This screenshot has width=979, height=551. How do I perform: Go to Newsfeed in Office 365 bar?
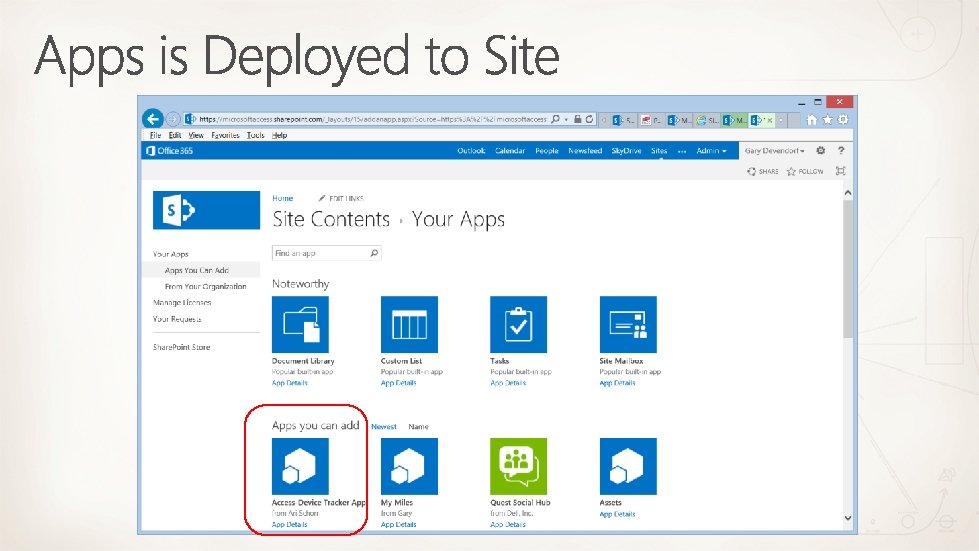coord(585,150)
